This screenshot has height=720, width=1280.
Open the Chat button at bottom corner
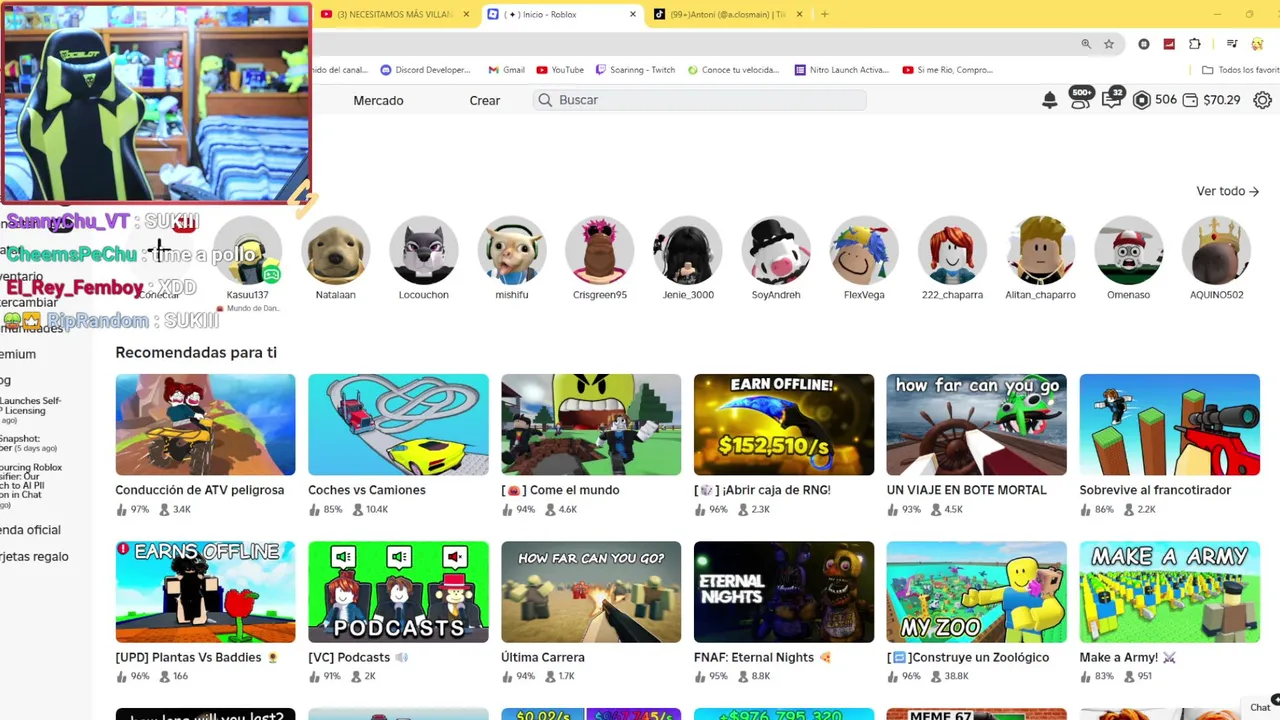coord(1262,706)
